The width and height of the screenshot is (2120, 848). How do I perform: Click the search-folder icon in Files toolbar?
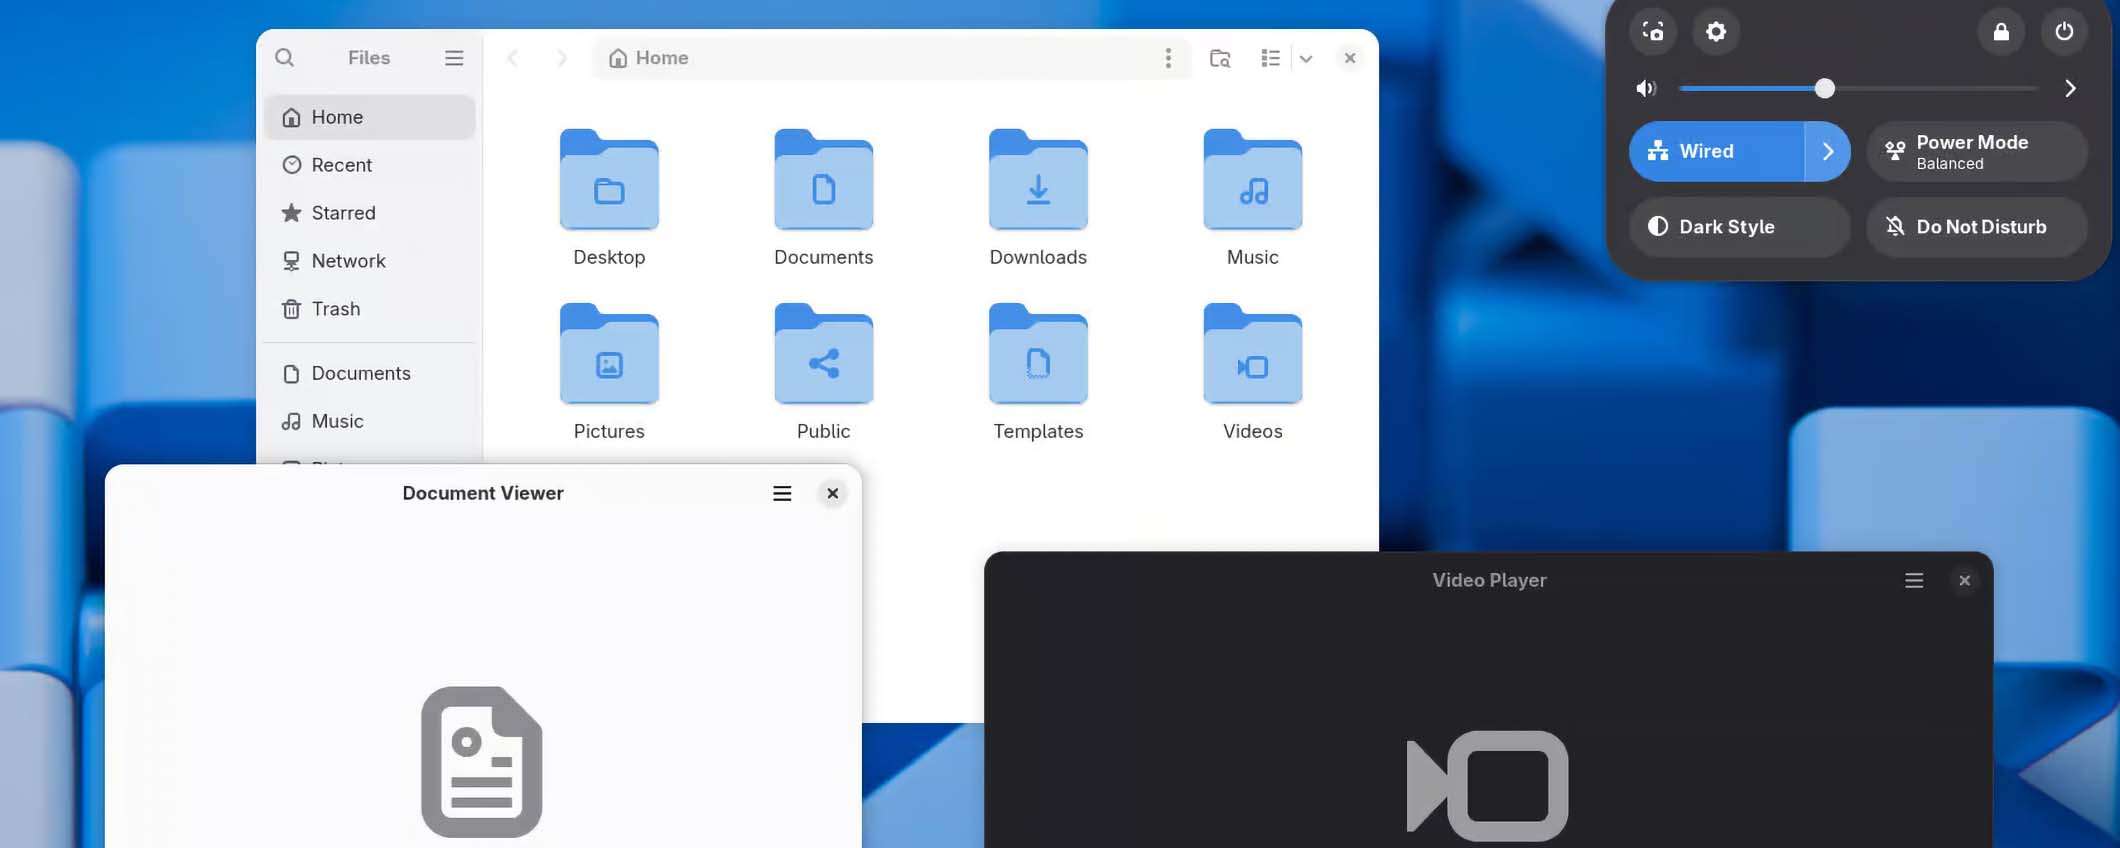point(1219,58)
